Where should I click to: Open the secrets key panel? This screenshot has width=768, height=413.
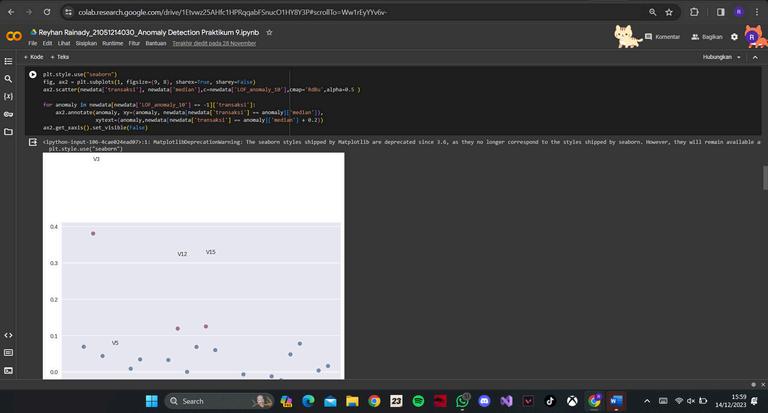[x=8, y=114]
